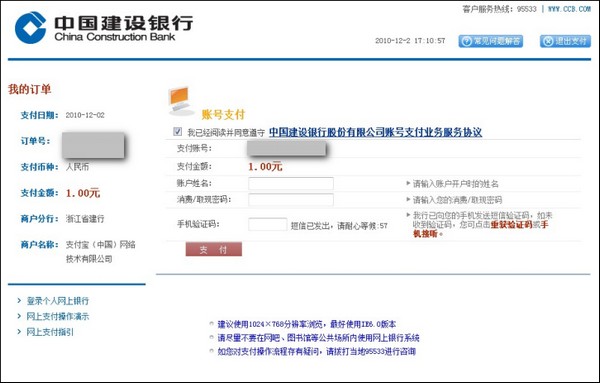Click the 客户服务热线: 95533 text
The height and width of the screenshot is (383, 600).
click(499, 9)
